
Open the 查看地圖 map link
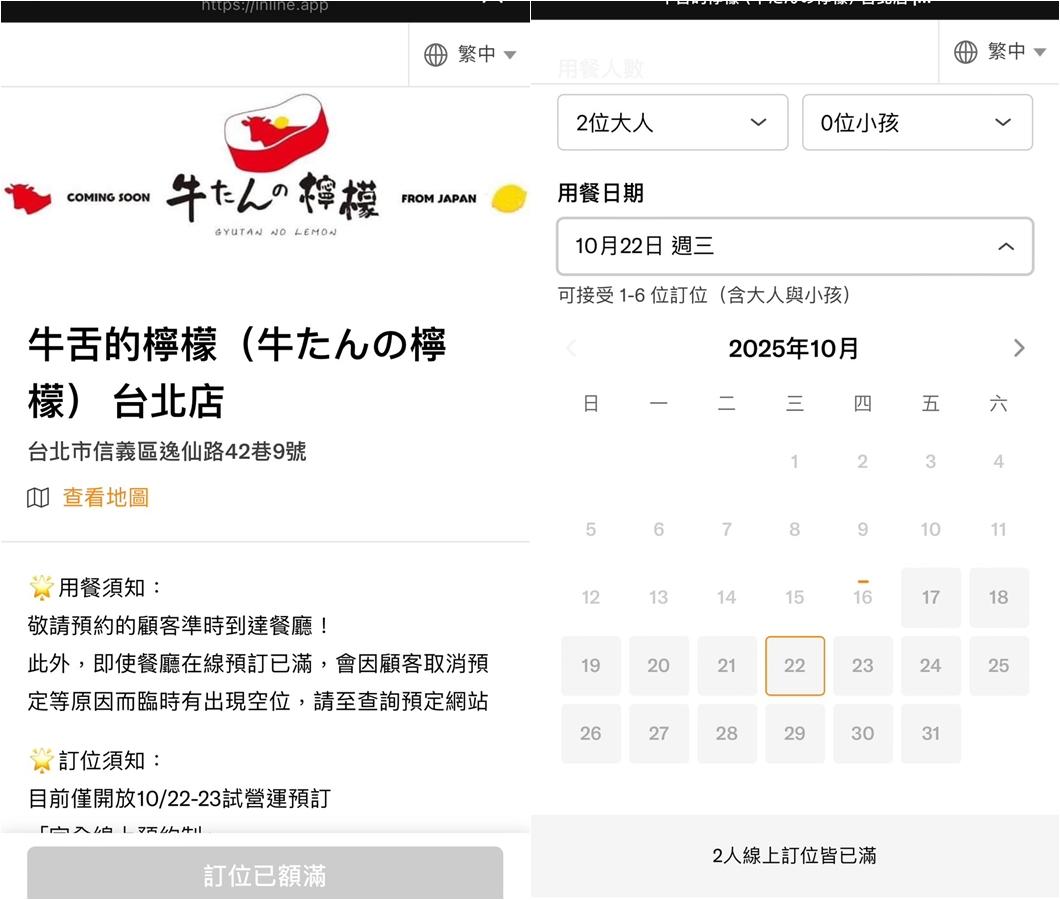tap(105, 498)
